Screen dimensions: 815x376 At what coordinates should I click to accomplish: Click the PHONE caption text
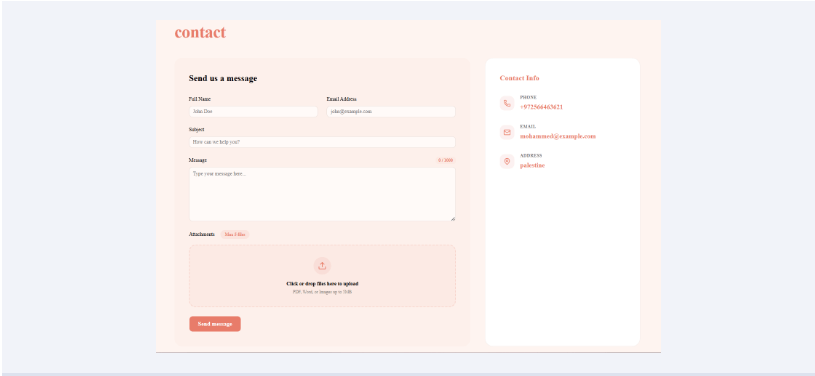tap(528, 97)
